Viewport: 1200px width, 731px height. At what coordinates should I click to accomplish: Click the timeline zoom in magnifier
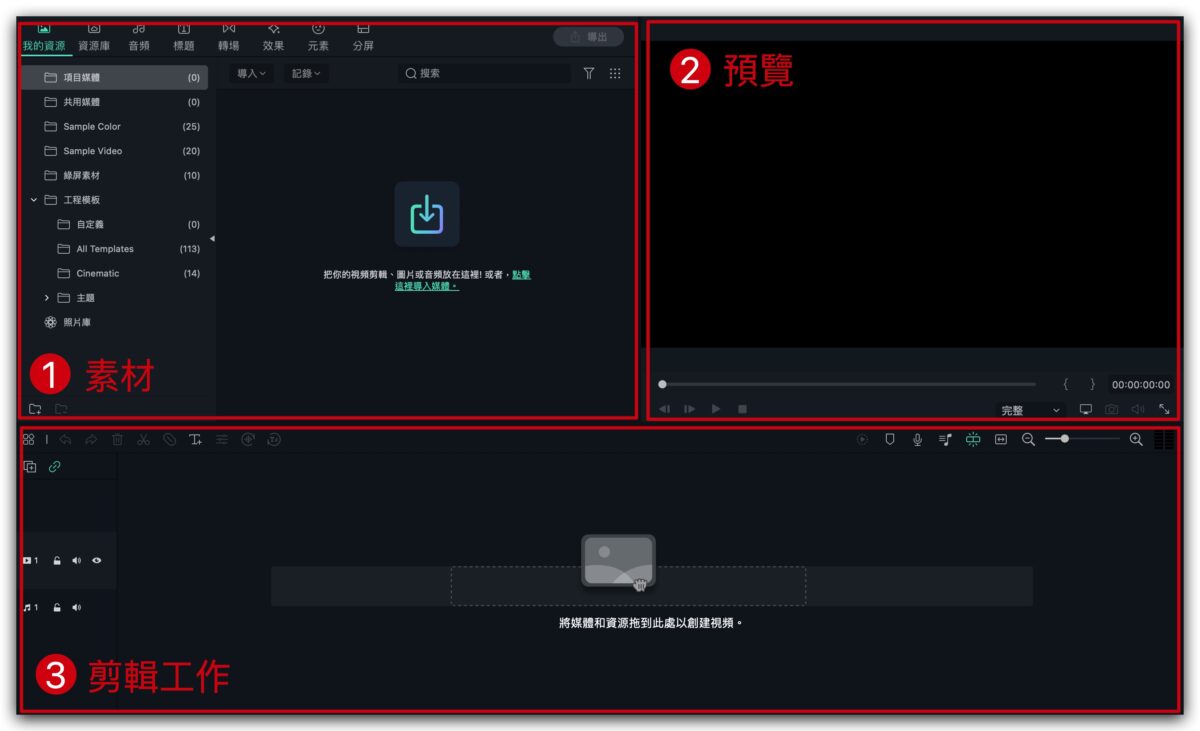(1136, 439)
